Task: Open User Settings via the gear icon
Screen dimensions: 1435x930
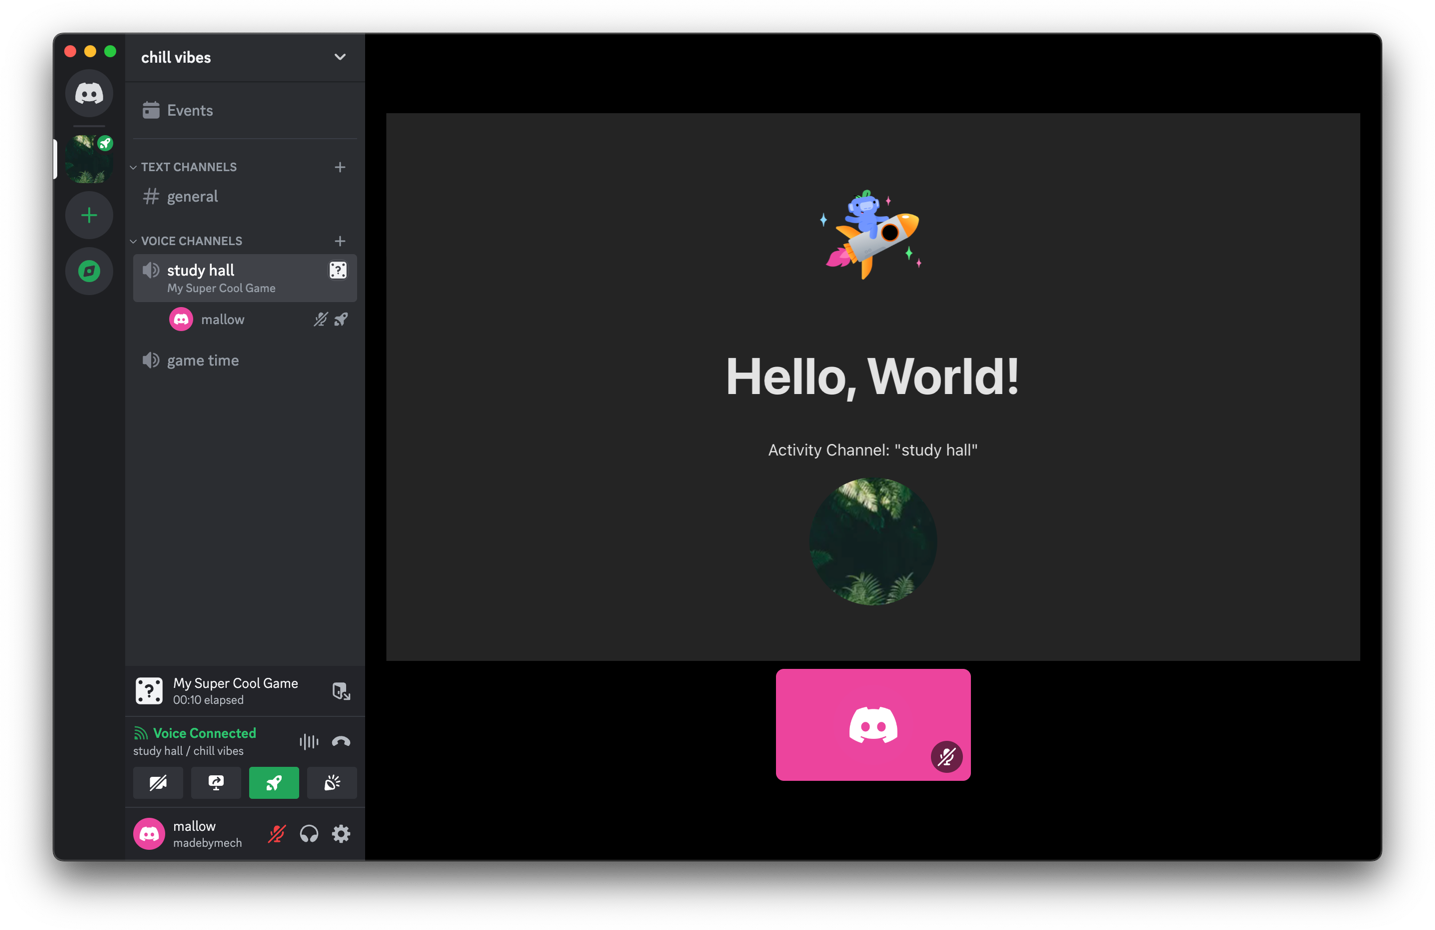Action: [341, 833]
